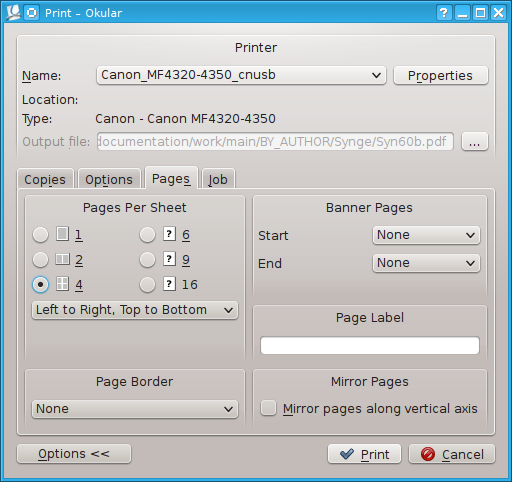
Task: Click the four-page grid layout icon
Action: coord(62,284)
